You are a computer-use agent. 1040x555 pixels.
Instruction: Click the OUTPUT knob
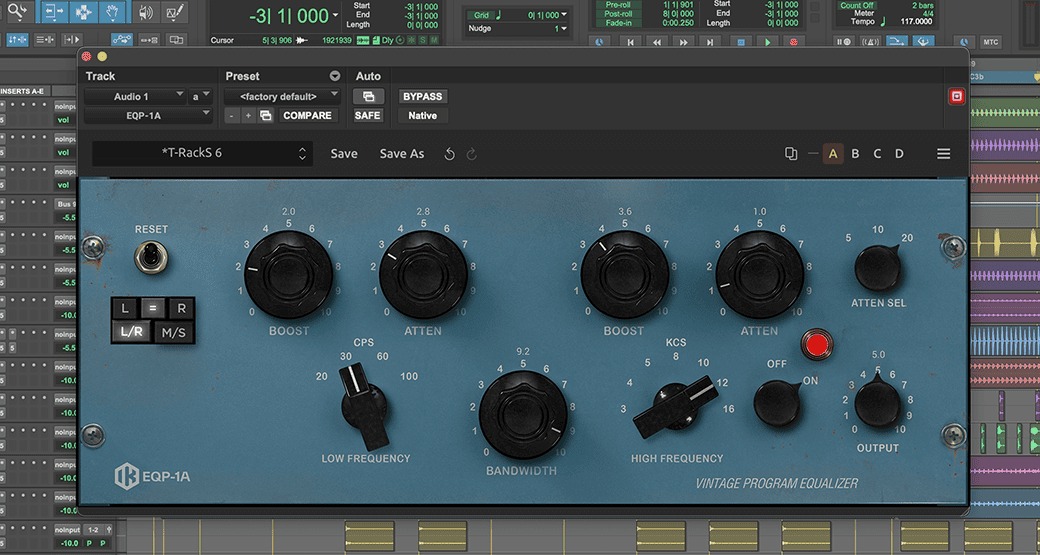click(878, 403)
